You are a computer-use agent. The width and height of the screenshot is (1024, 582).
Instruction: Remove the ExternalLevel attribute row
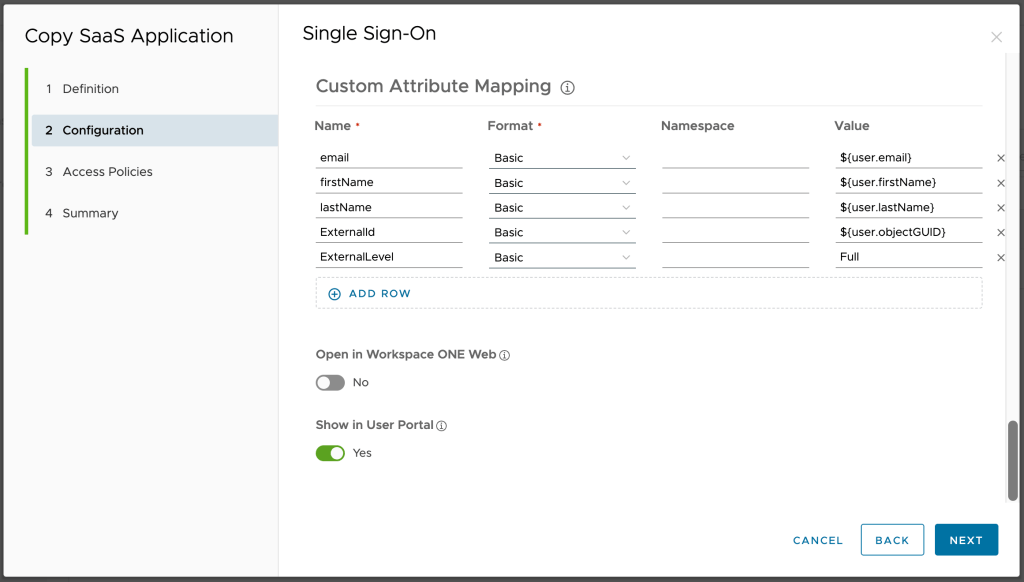click(1000, 258)
